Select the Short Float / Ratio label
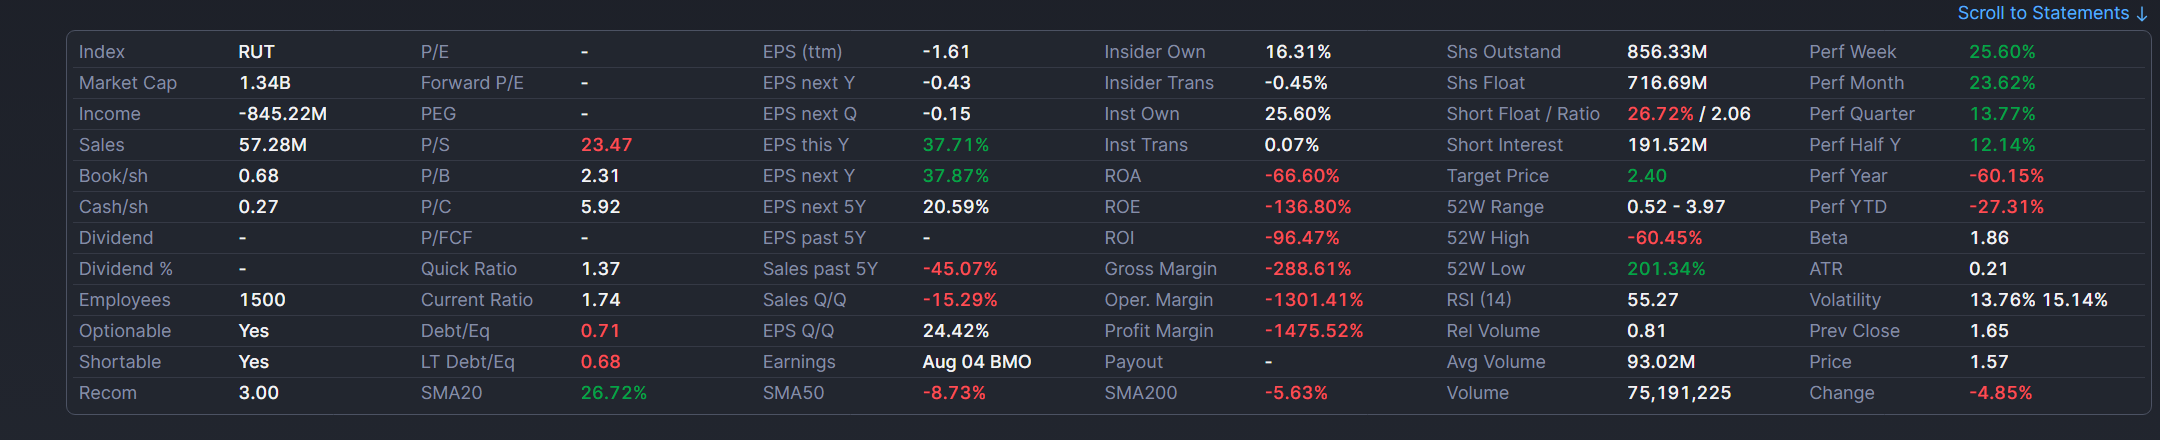The image size is (2160, 440). point(1523,114)
